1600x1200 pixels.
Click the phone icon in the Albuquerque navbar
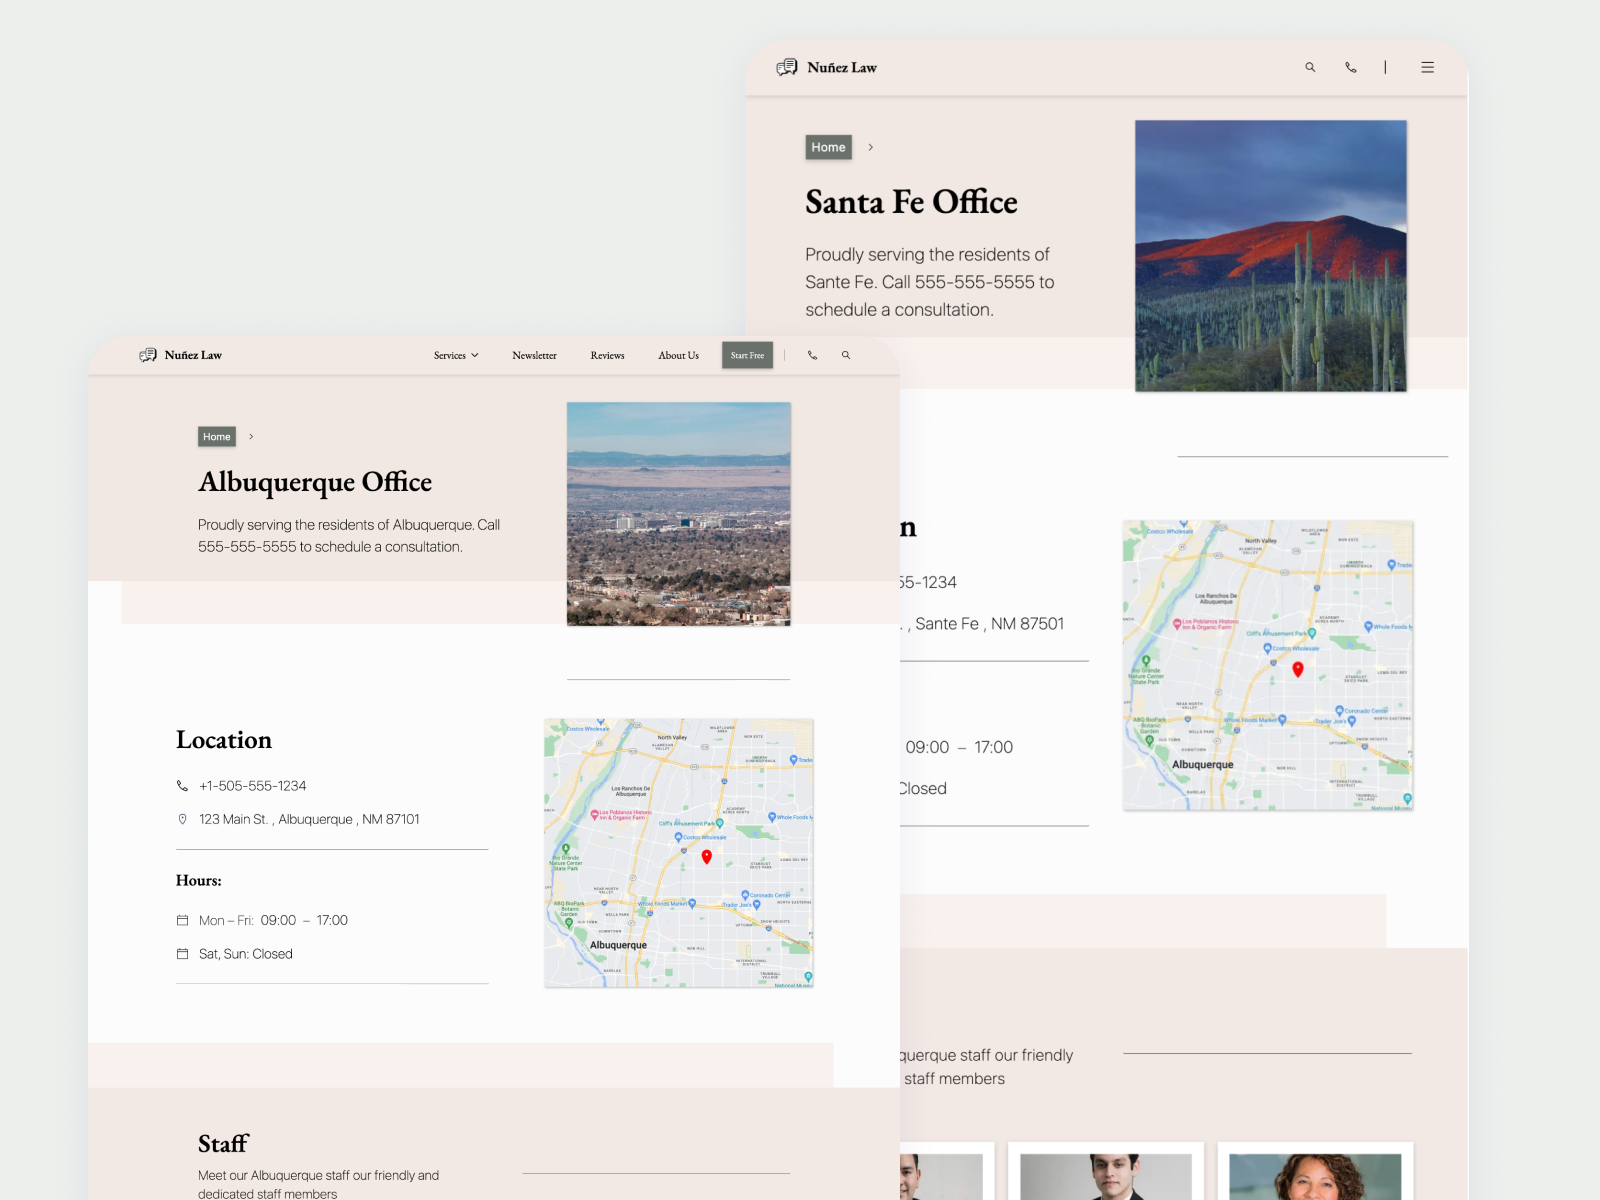tap(812, 355)
